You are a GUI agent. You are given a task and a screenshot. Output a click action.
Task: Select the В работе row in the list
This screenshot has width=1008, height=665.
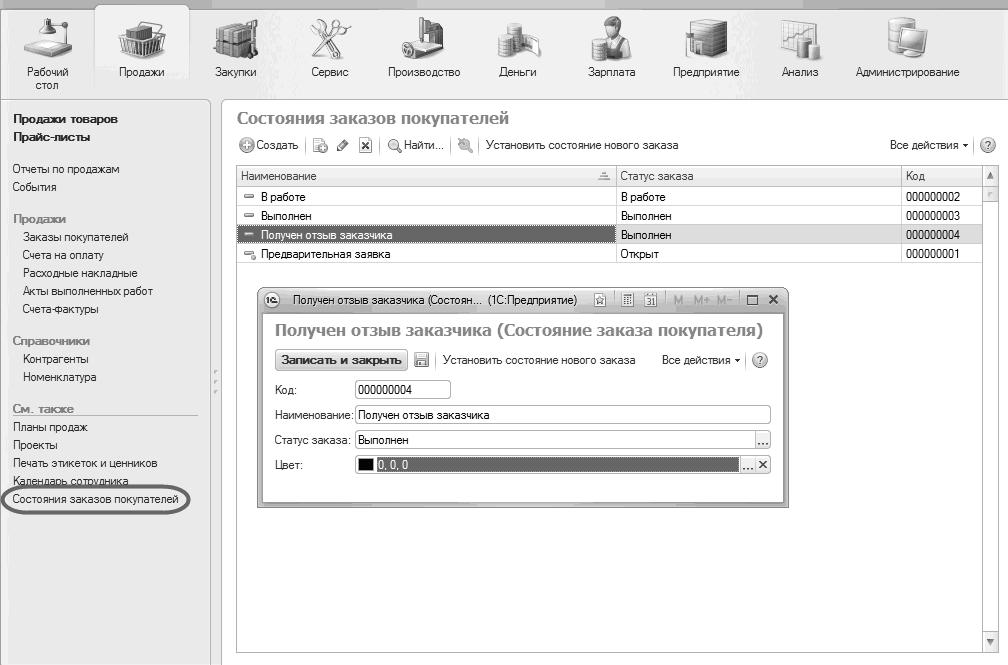point(609,197)
